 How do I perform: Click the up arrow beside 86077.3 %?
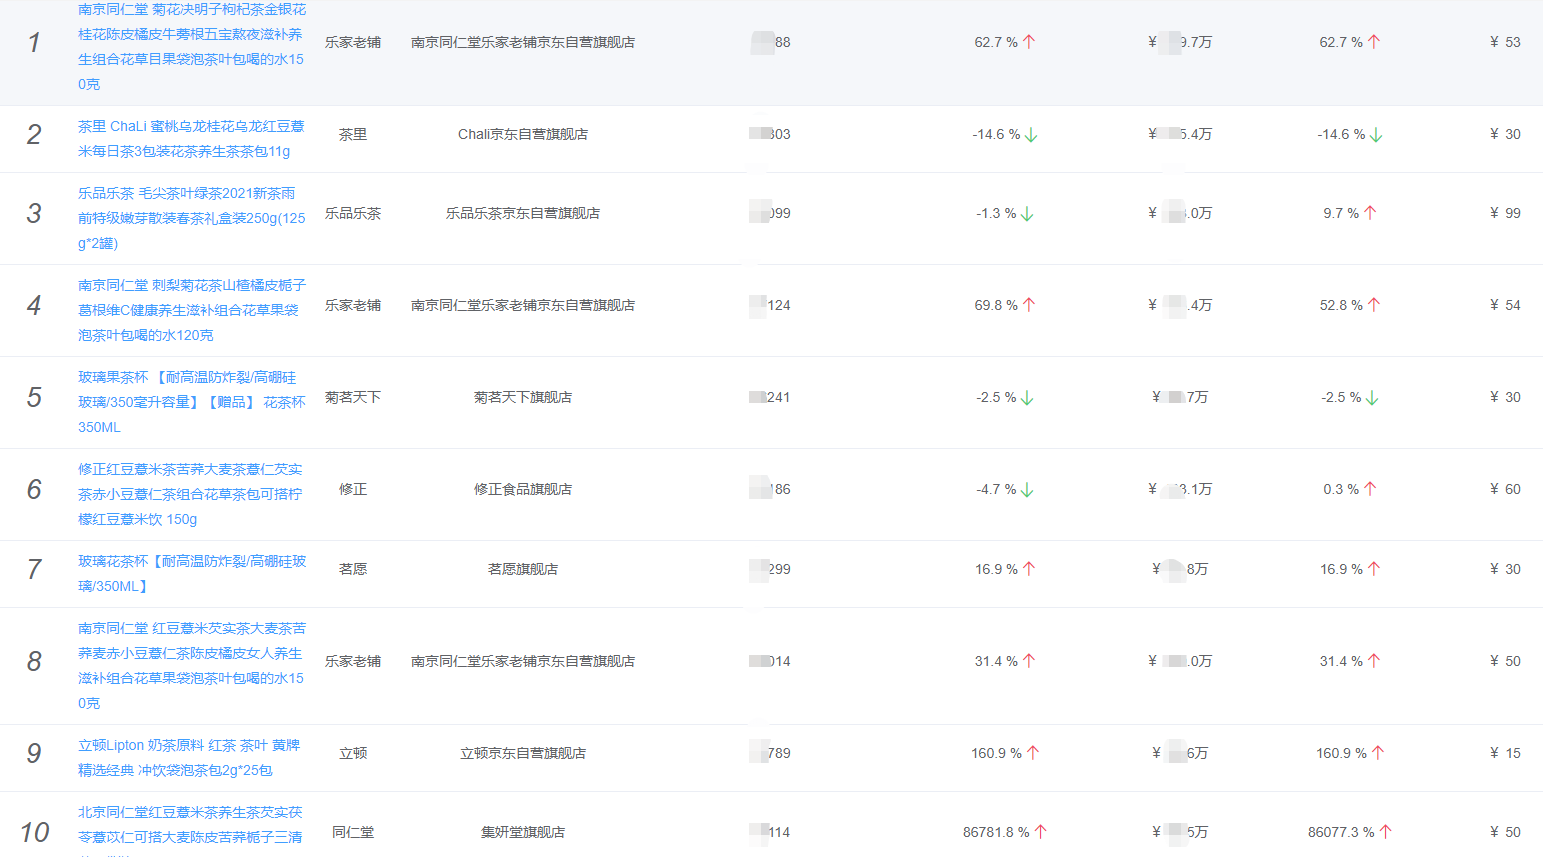coord(1386,832)
